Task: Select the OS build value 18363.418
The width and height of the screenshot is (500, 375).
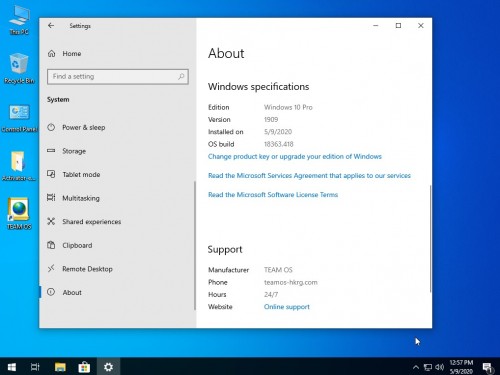Action: [x=279, y=144]
